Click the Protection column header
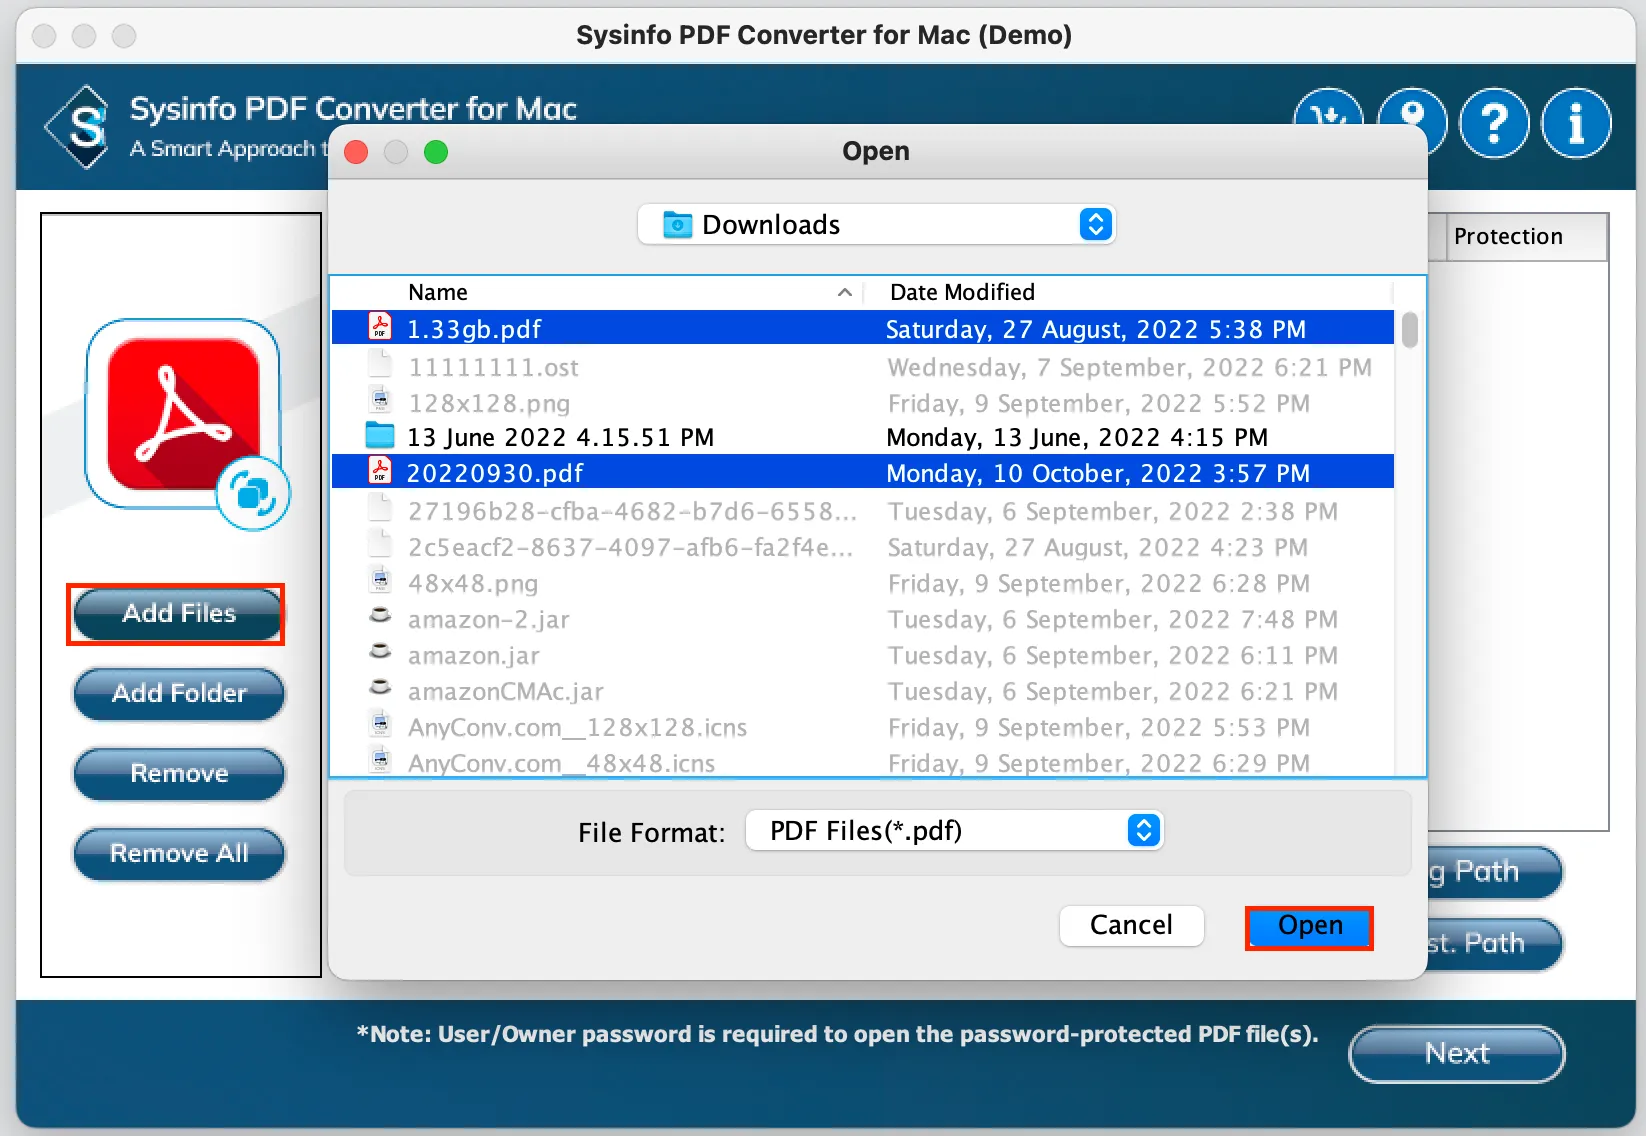The image size is (1646, 1136). pos(1526,237)
